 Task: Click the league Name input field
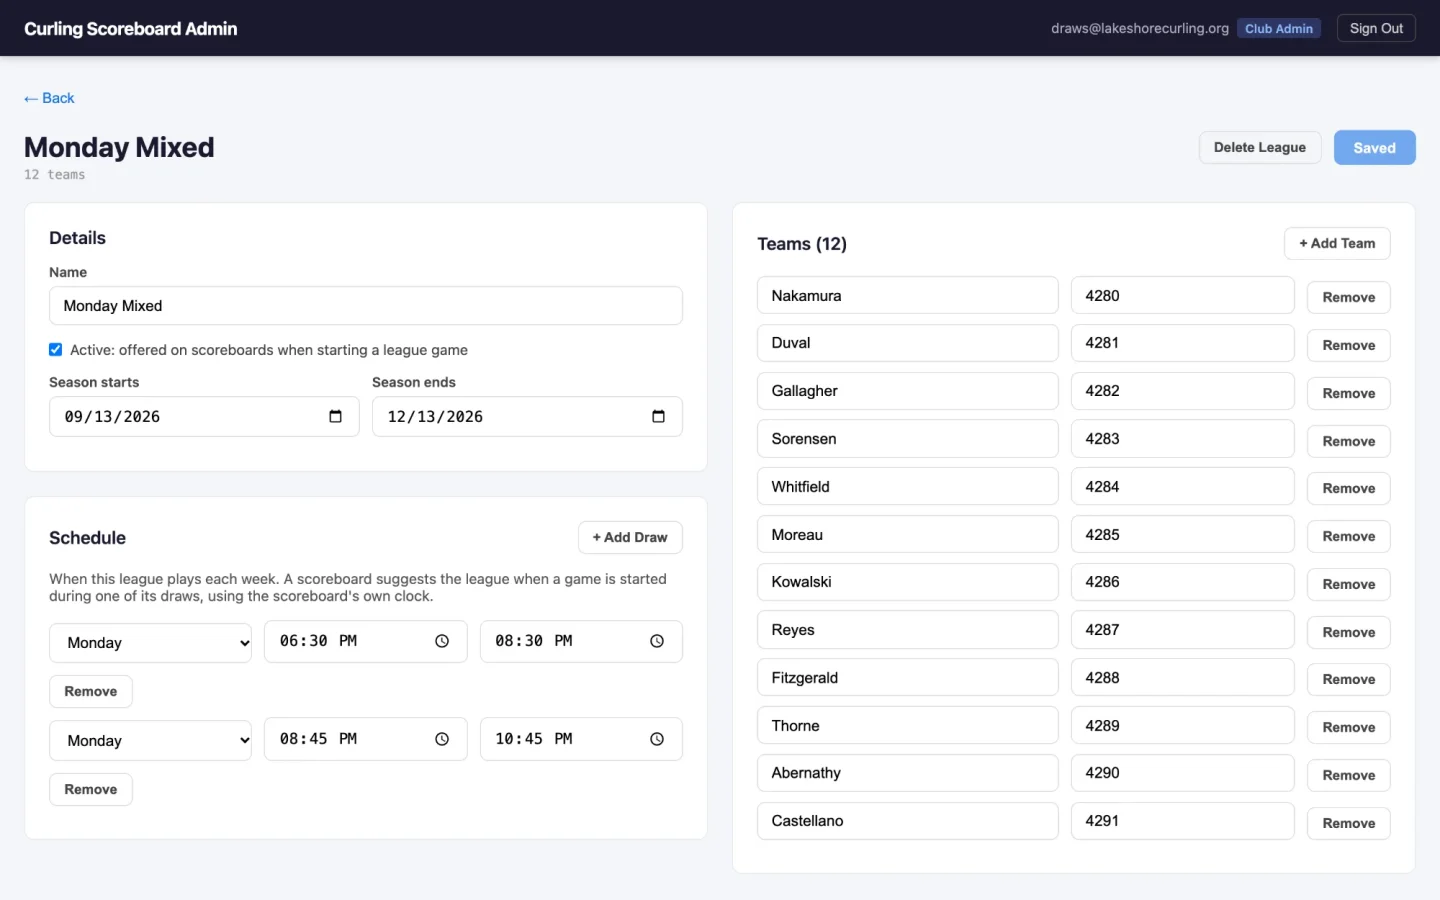pos(366,306)
